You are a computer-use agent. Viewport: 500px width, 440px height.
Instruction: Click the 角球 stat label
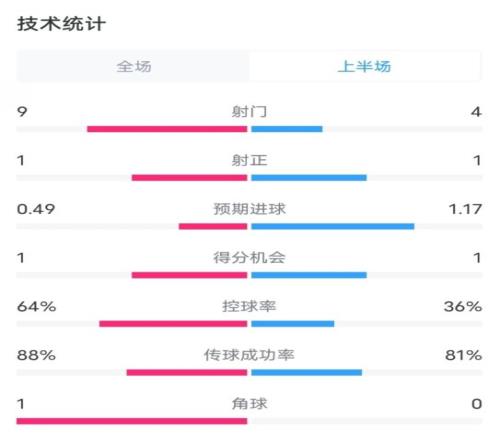(249, 404)
